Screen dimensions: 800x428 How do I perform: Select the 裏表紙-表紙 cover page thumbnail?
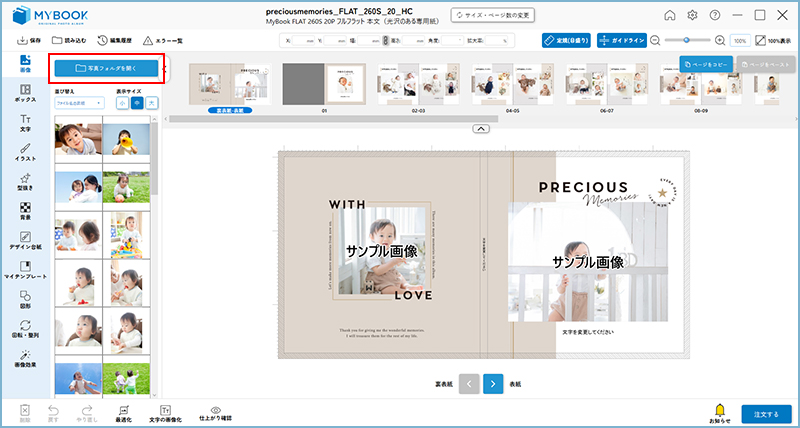point(230,84)
